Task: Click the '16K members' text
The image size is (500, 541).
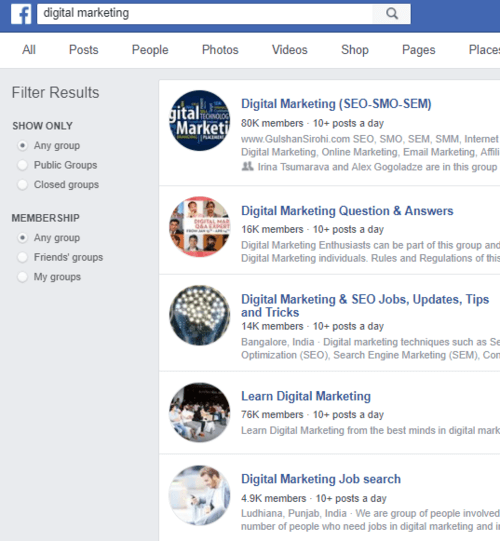Action: coord(272,229)
